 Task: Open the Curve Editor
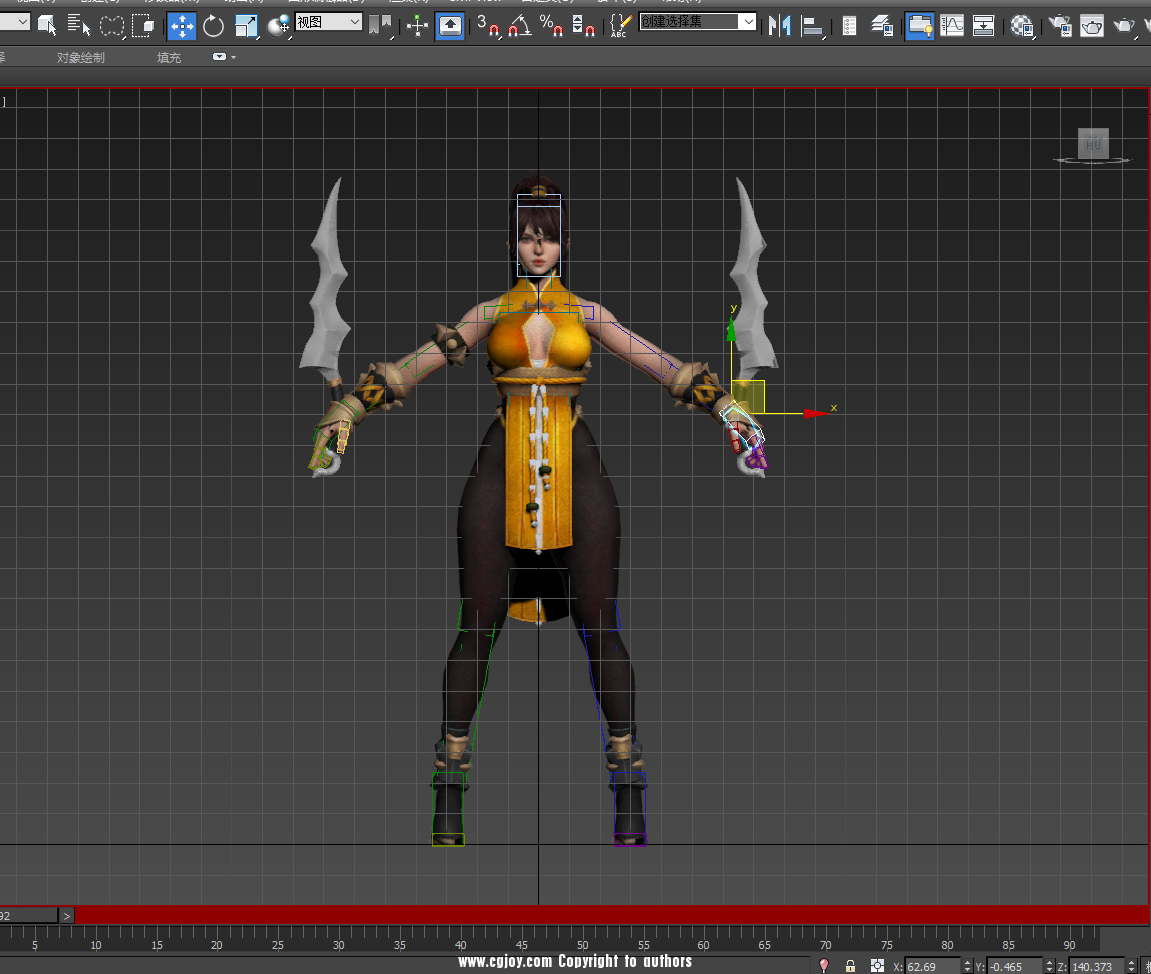[x=952, y=25]
